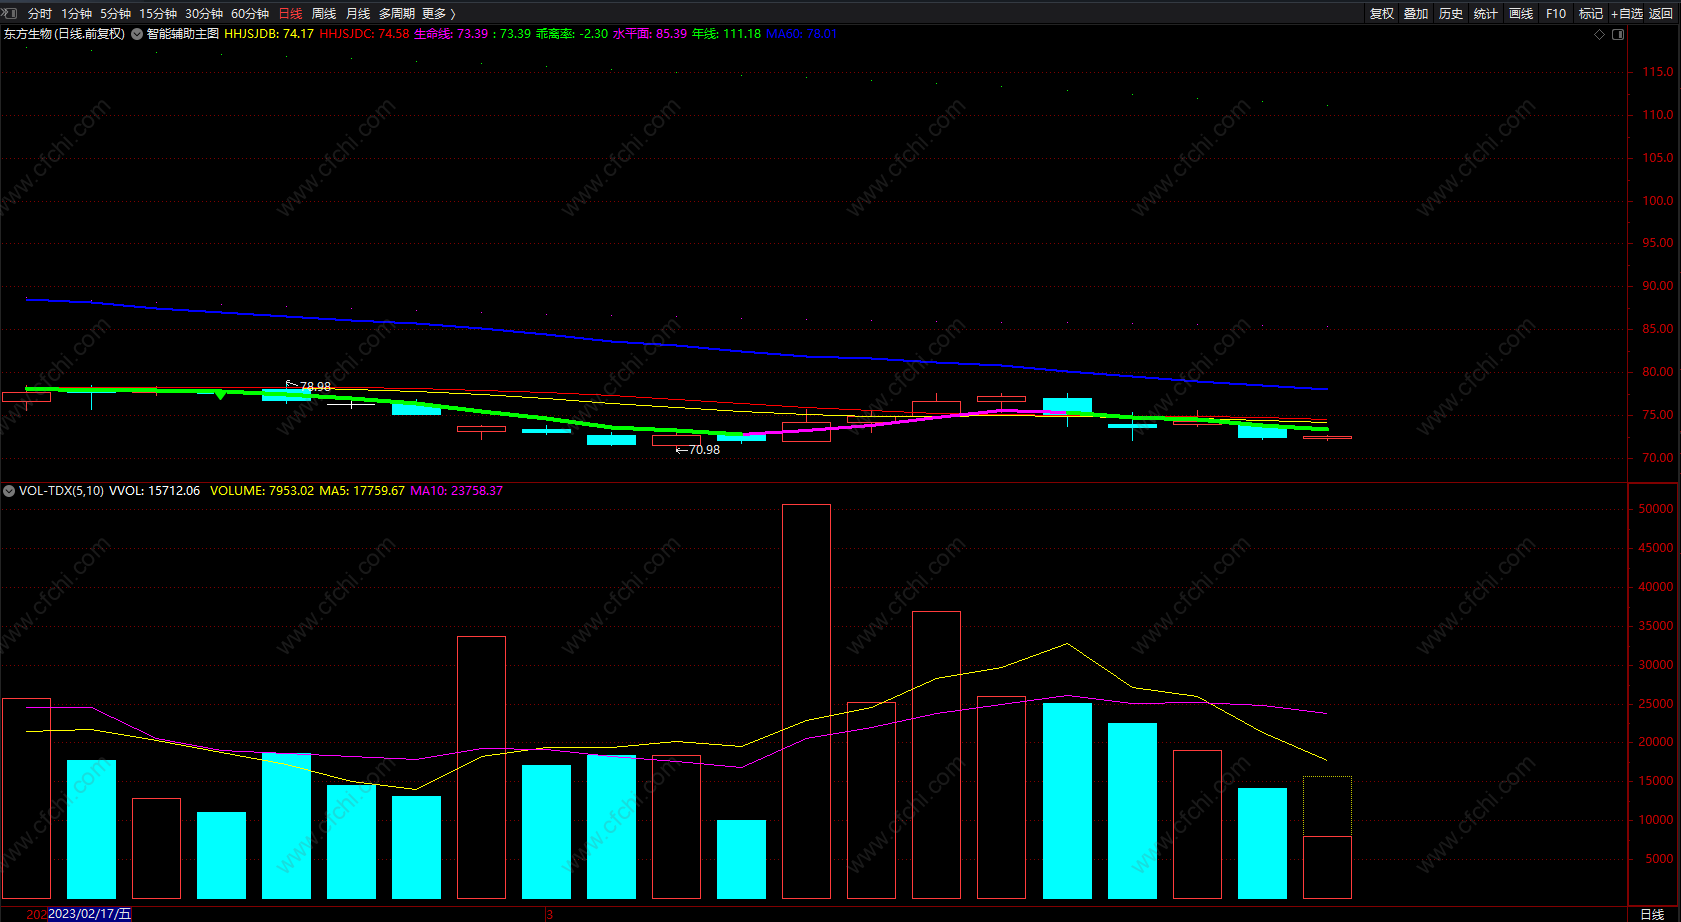Image resolution: width=1681 pixels, height=922 pixels.
Task: Click the VOLUME: 7953.02 value
Action: [x=262, y=491]
